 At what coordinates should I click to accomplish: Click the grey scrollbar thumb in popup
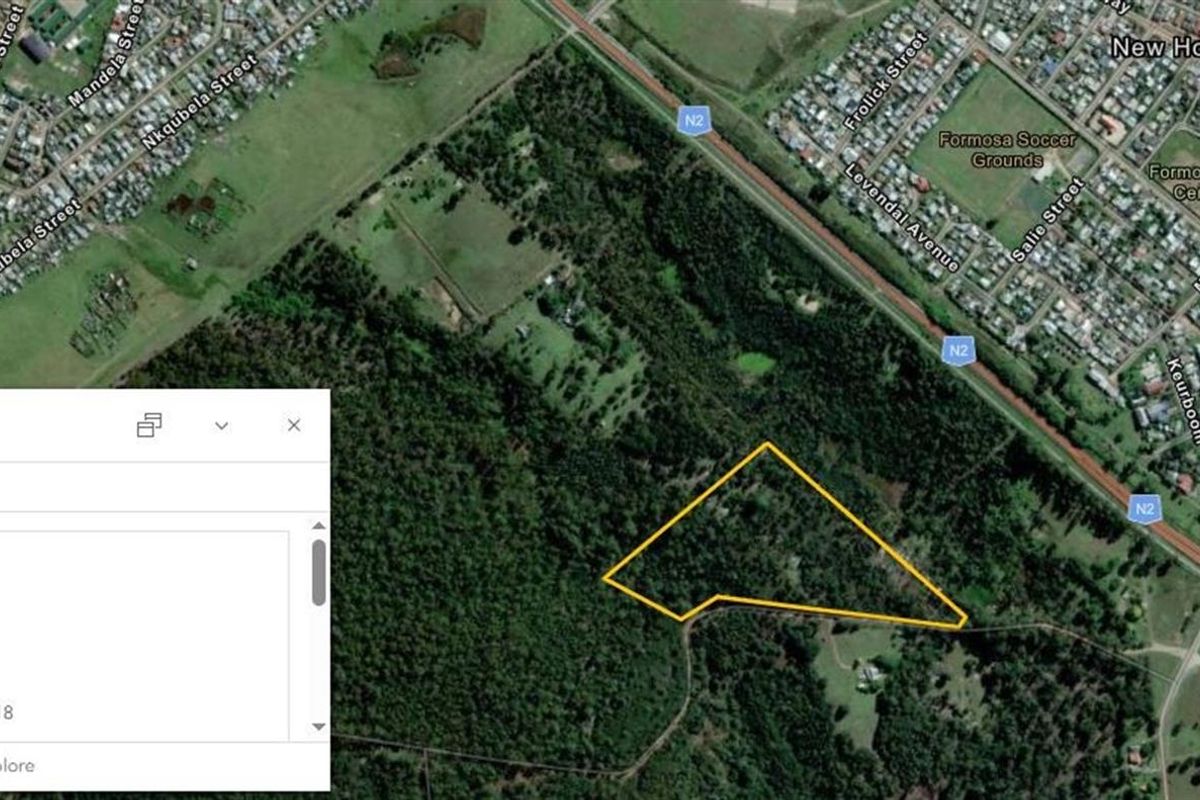(319, 572)
